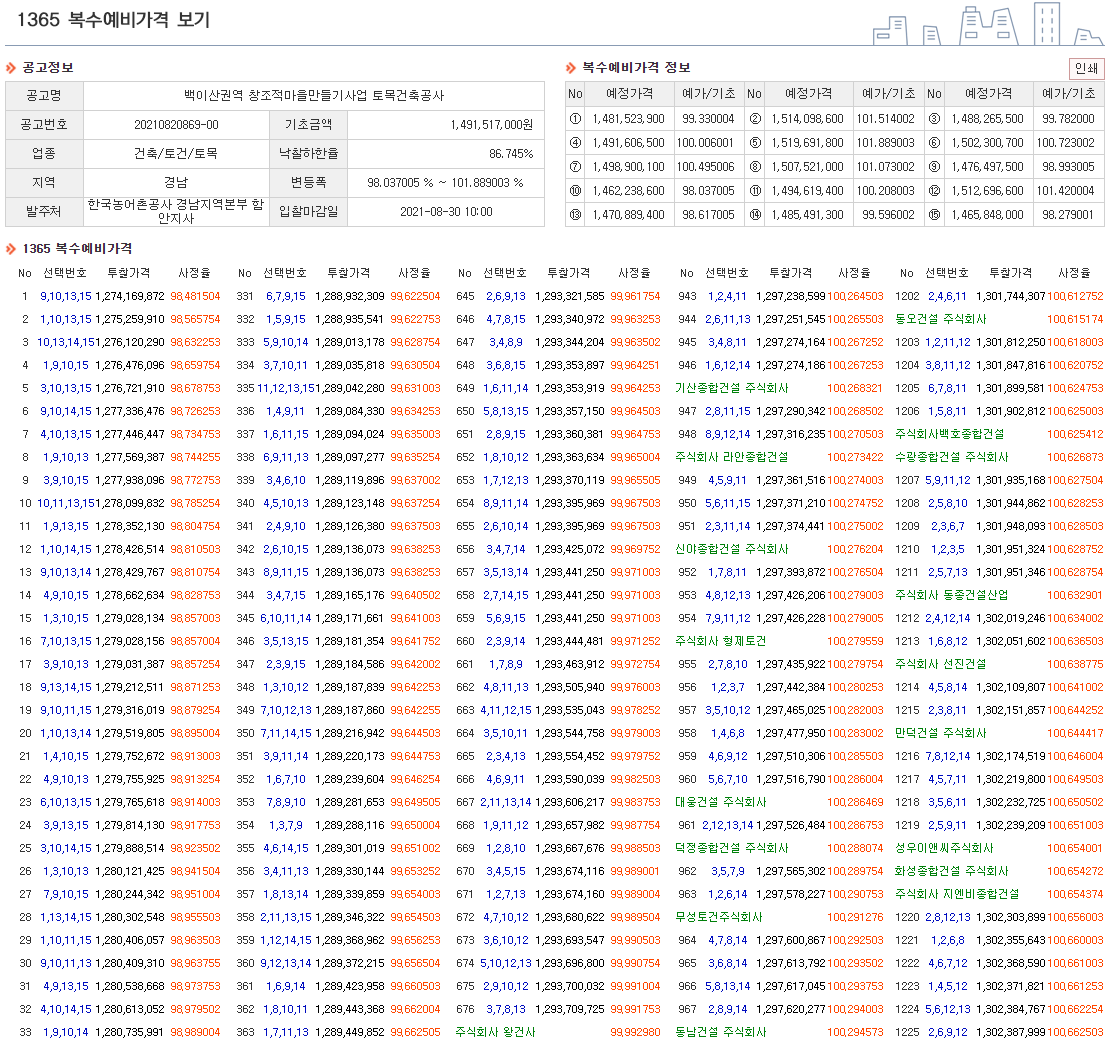Click selection numbers 9,10,13,15 in row 1
The image size is (1111, 1044).
(66, 296)
